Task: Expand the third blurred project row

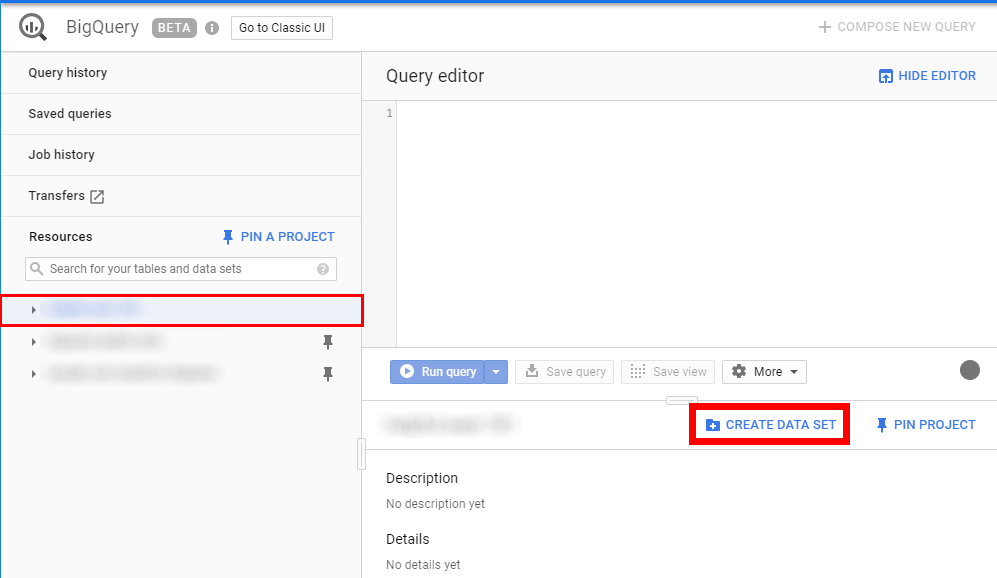Action: click(33, 374)
